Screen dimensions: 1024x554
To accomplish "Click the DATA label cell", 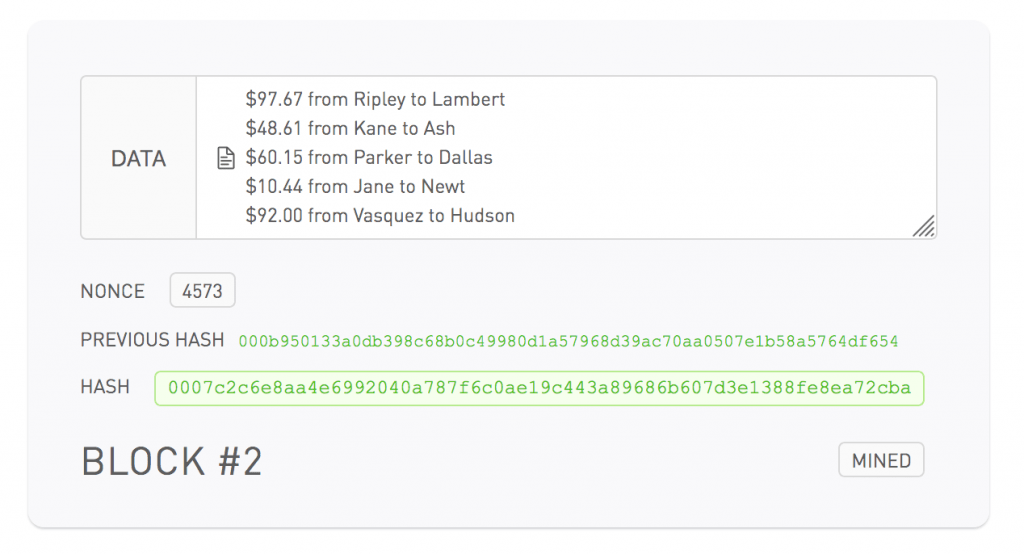I will click(138, 158).
